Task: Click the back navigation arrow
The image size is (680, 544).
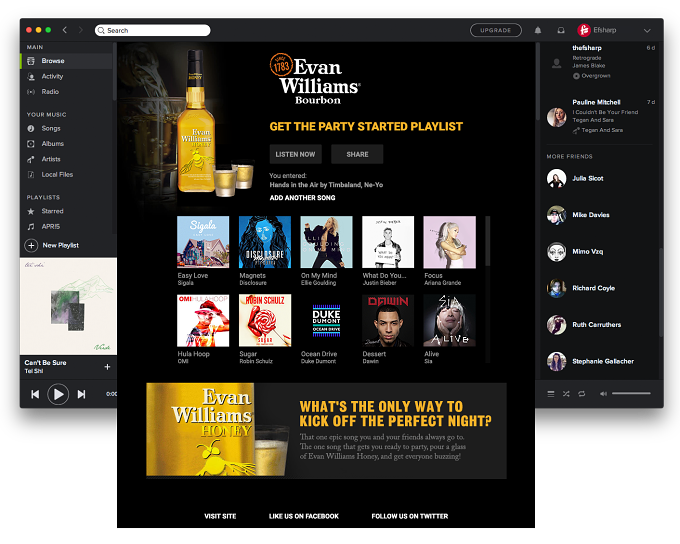Action: (65, 30)
